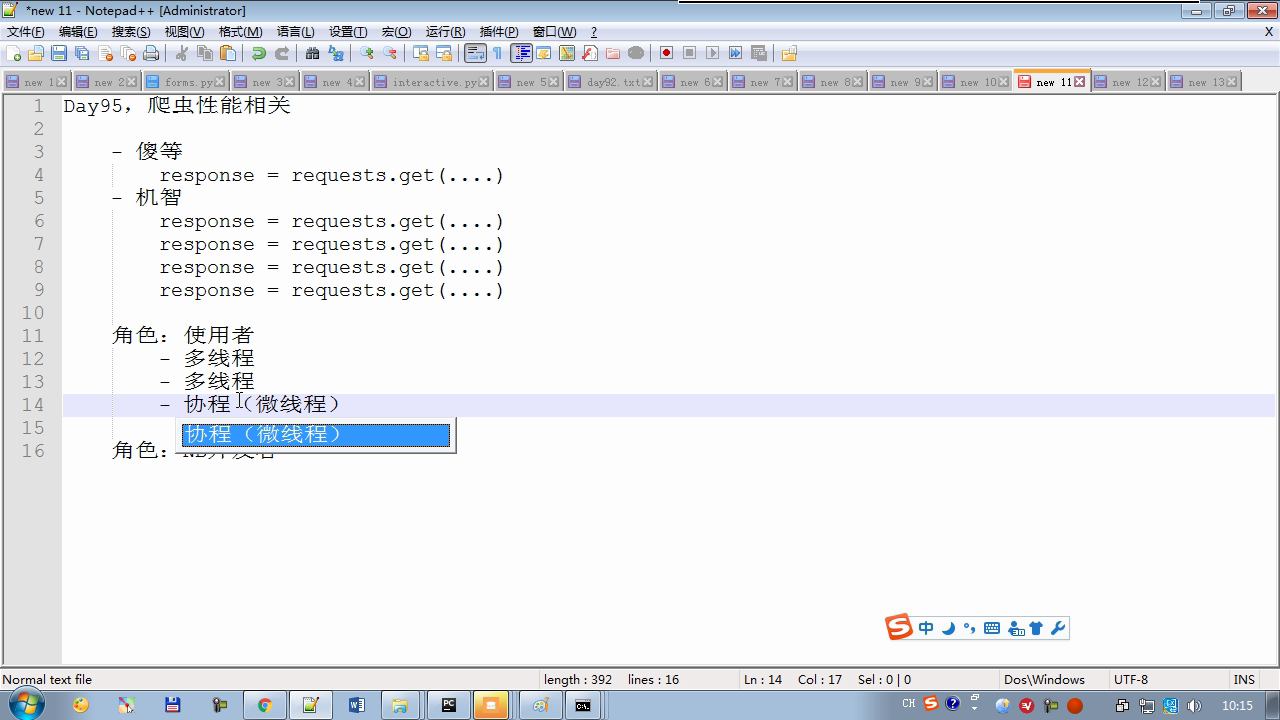Click the Open file toolbar icon
Image resolution: width=1280 pixels, height=720 pixels.
point(36,53)
